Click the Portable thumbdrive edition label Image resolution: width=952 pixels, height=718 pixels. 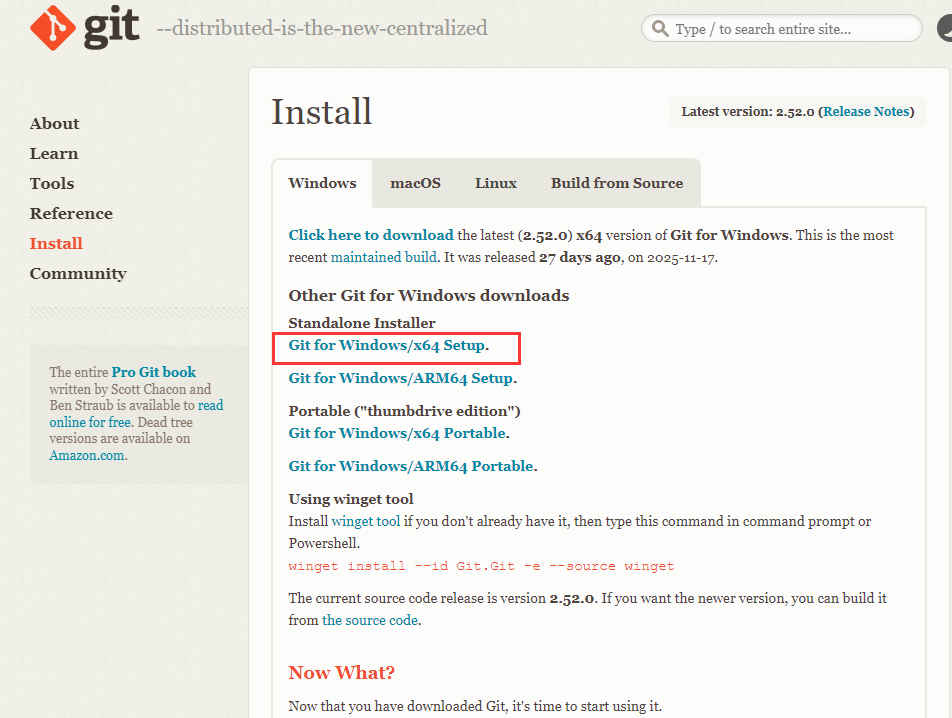404,411
